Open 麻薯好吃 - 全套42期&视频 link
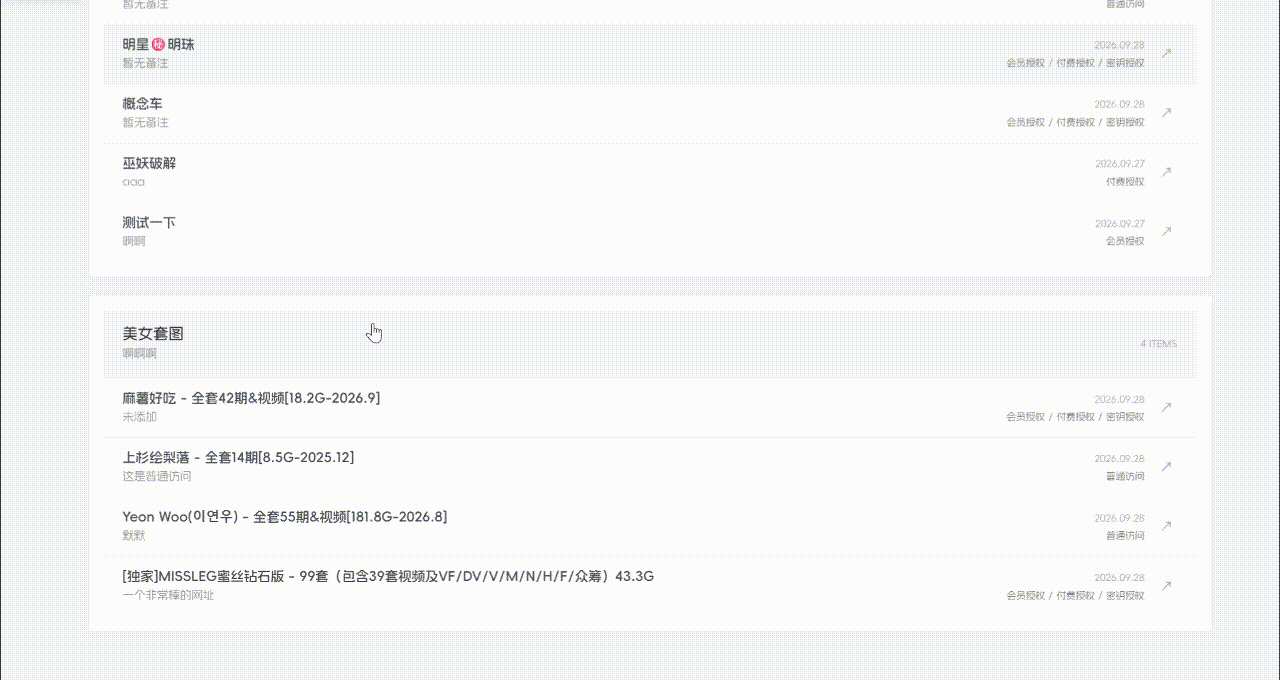The image size is (1280, 680). 251,398
